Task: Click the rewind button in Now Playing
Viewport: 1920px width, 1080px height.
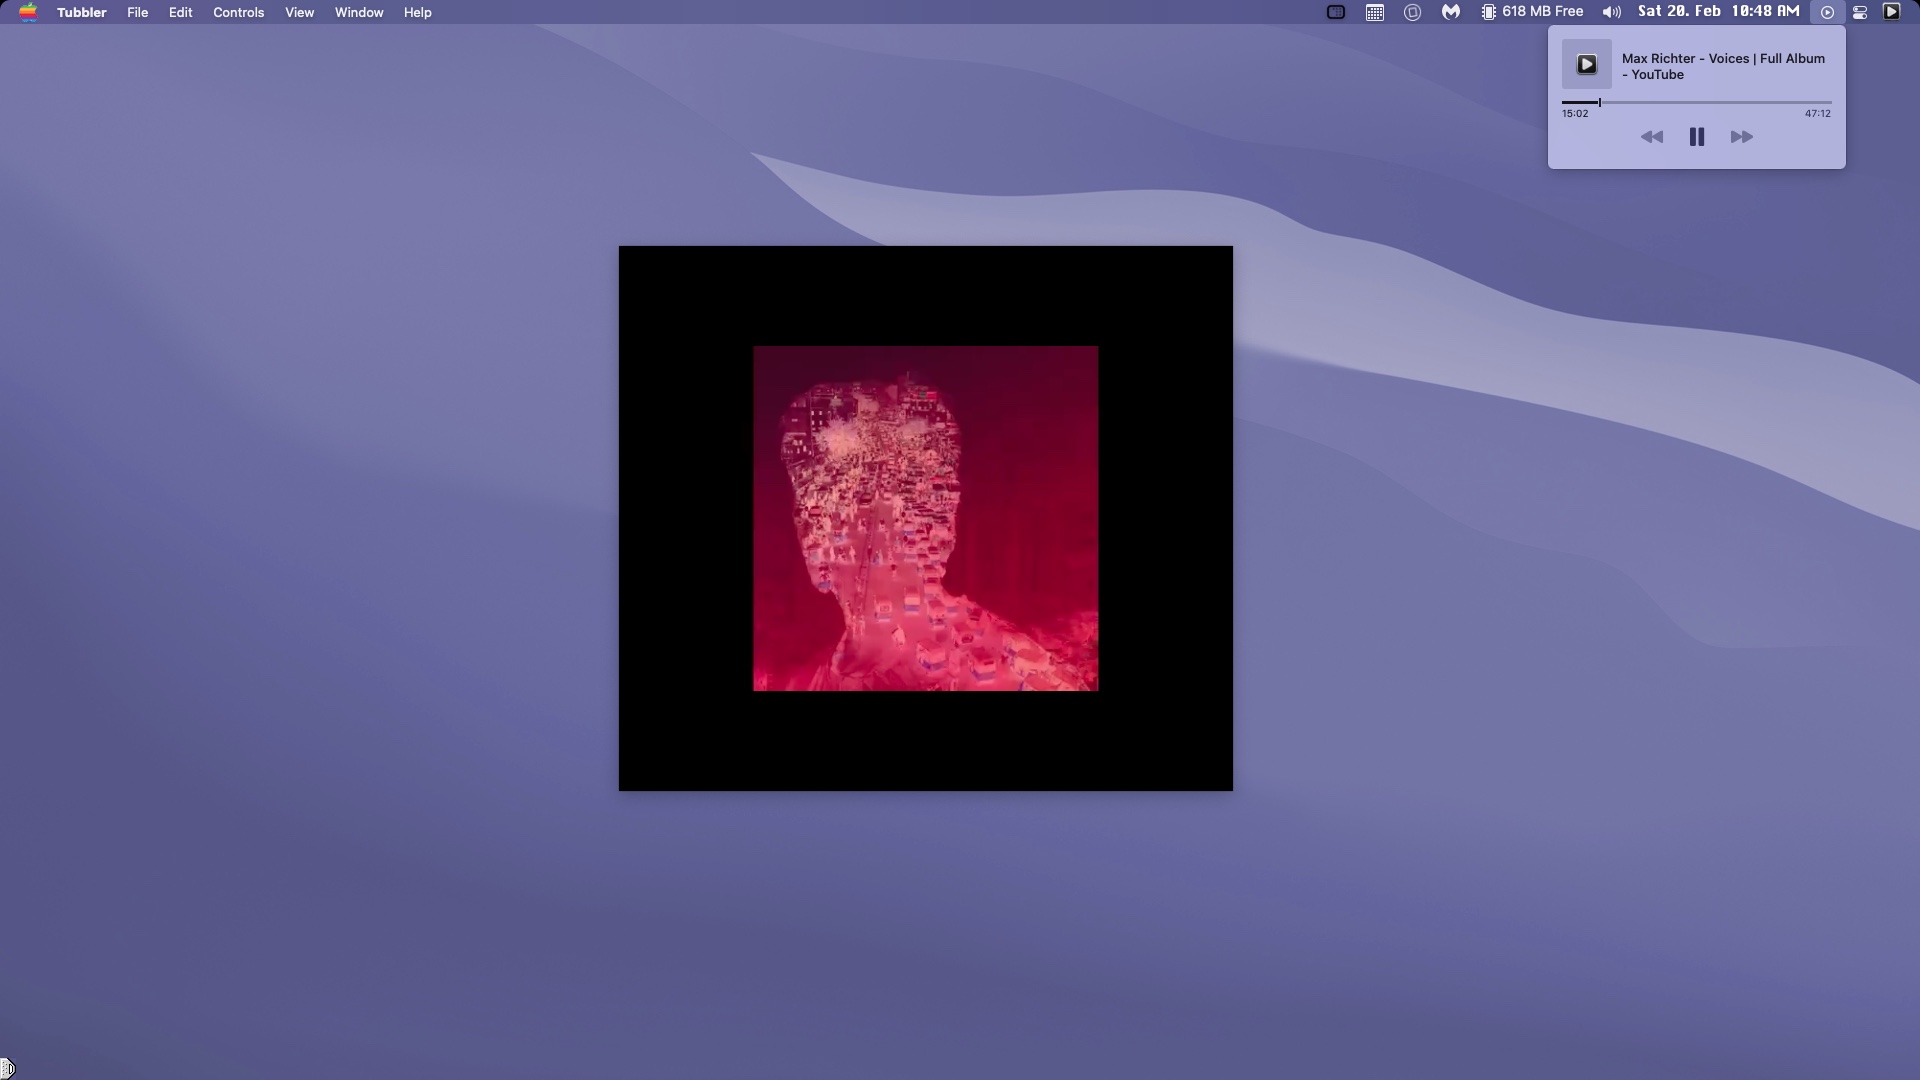Action: click(1652, 137)
